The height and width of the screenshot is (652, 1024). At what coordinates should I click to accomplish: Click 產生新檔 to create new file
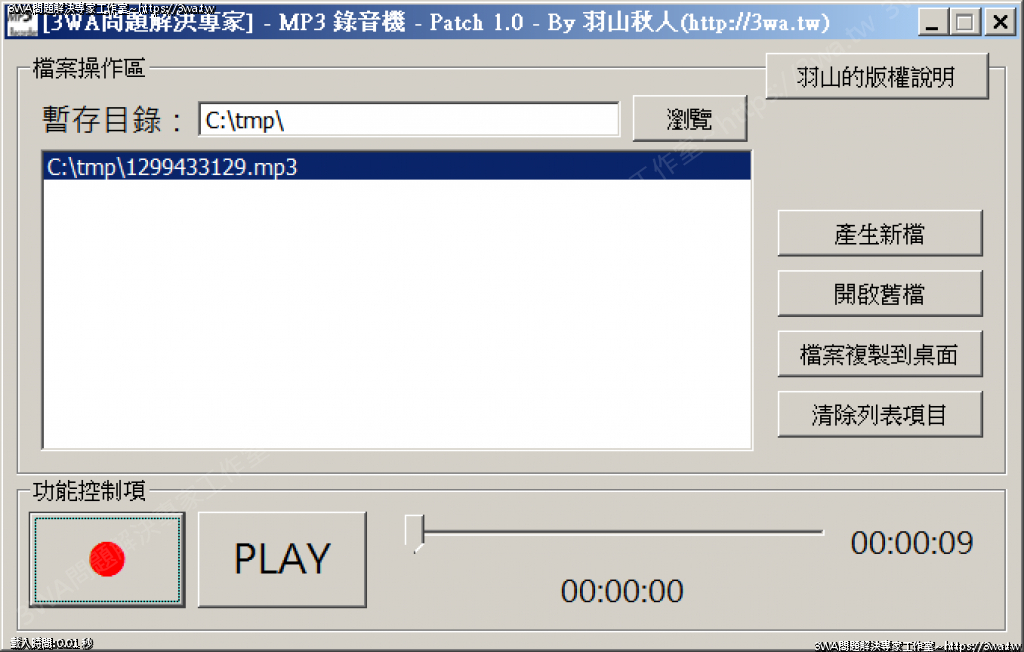pos(880,233)
